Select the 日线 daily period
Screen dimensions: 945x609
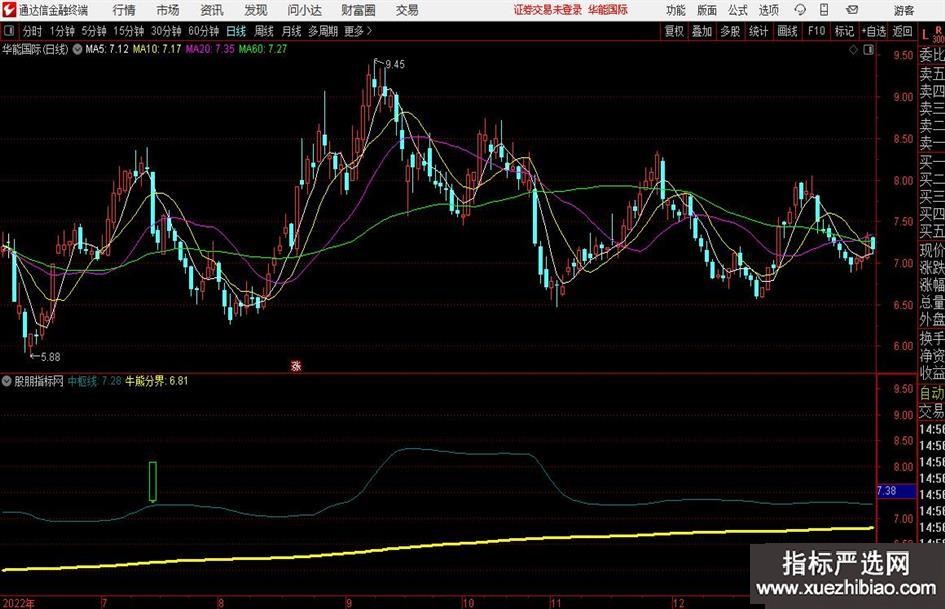tap(236, 31)
